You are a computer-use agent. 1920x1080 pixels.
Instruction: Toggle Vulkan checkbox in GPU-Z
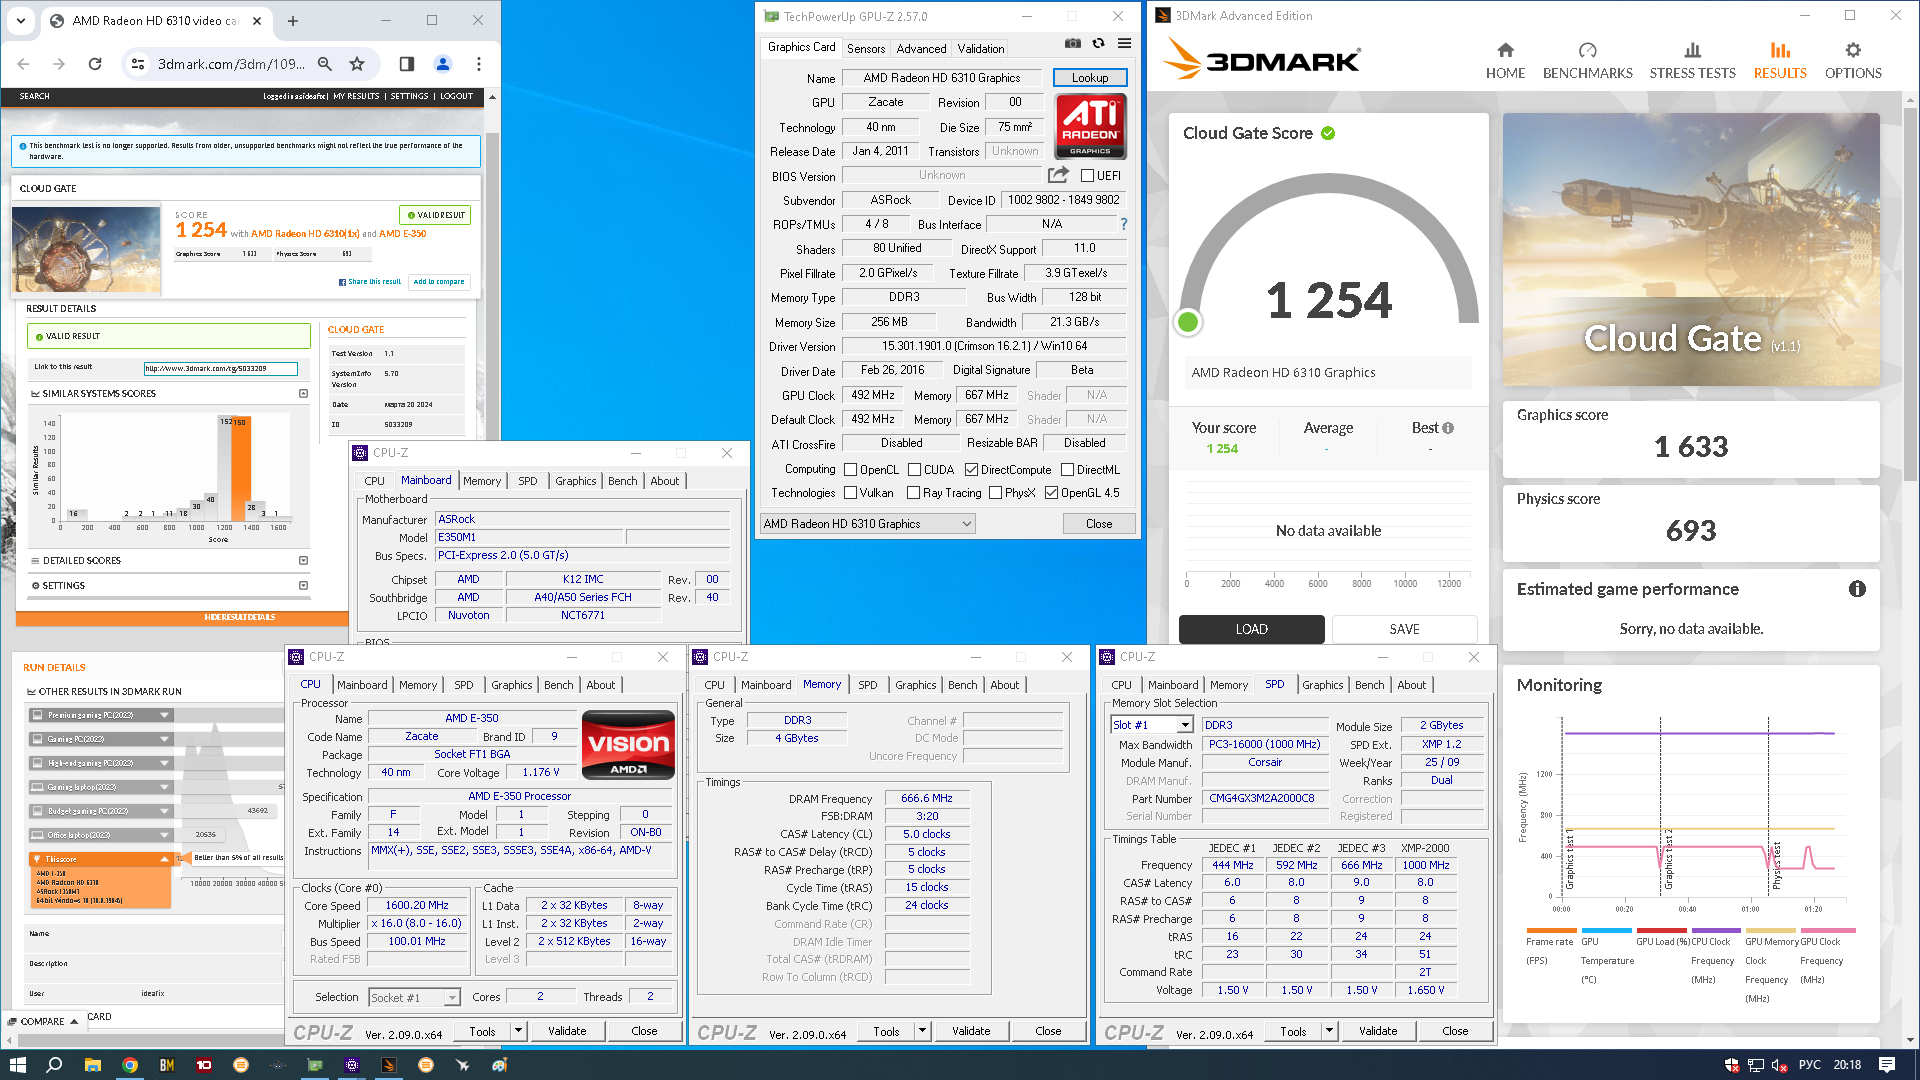(x=851, y=493)
